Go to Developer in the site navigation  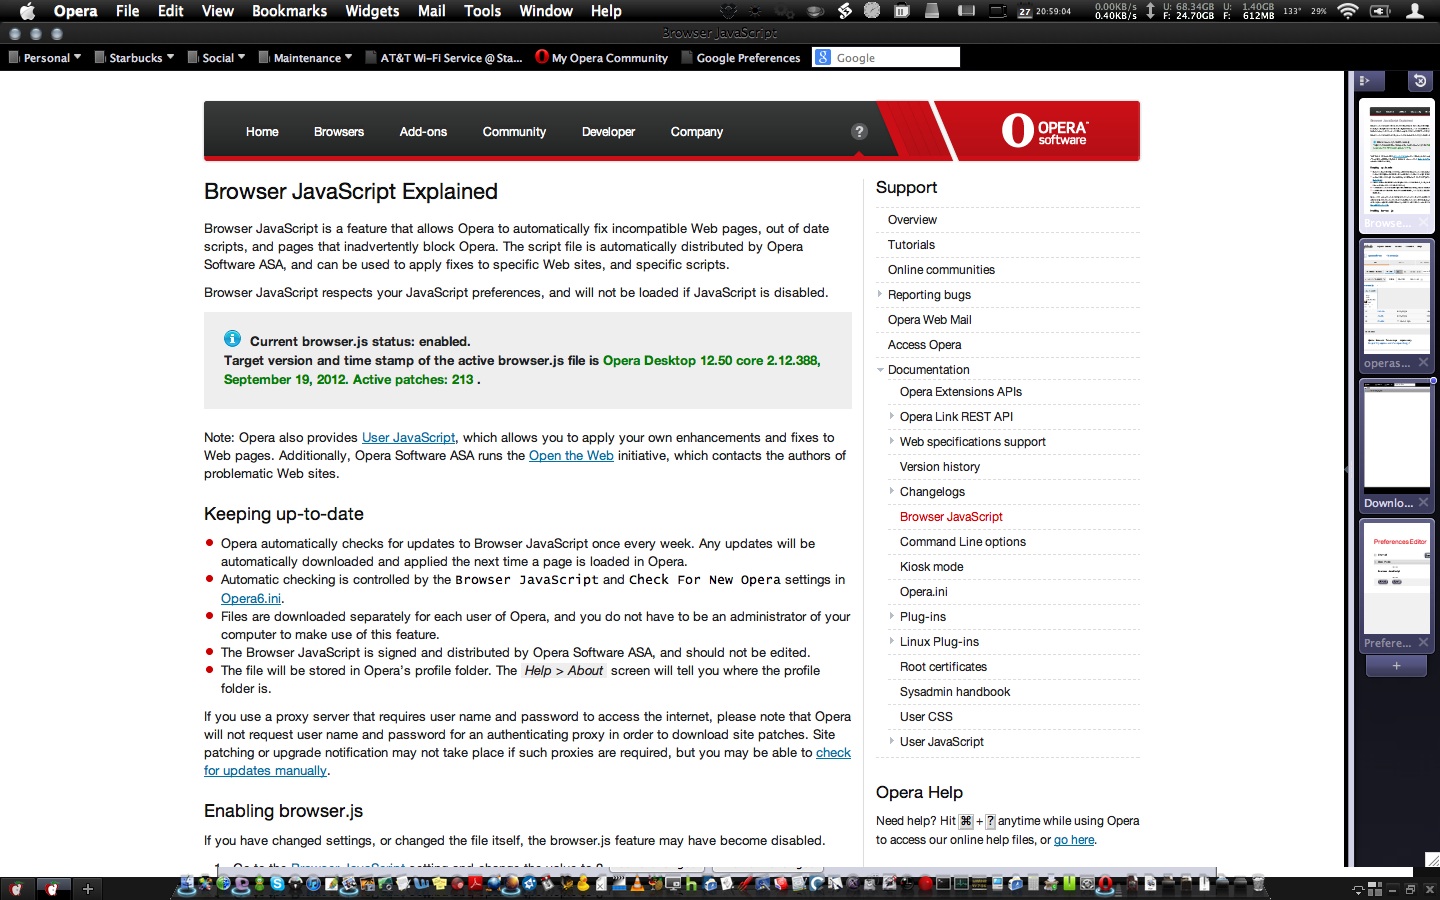click(608, 132)
